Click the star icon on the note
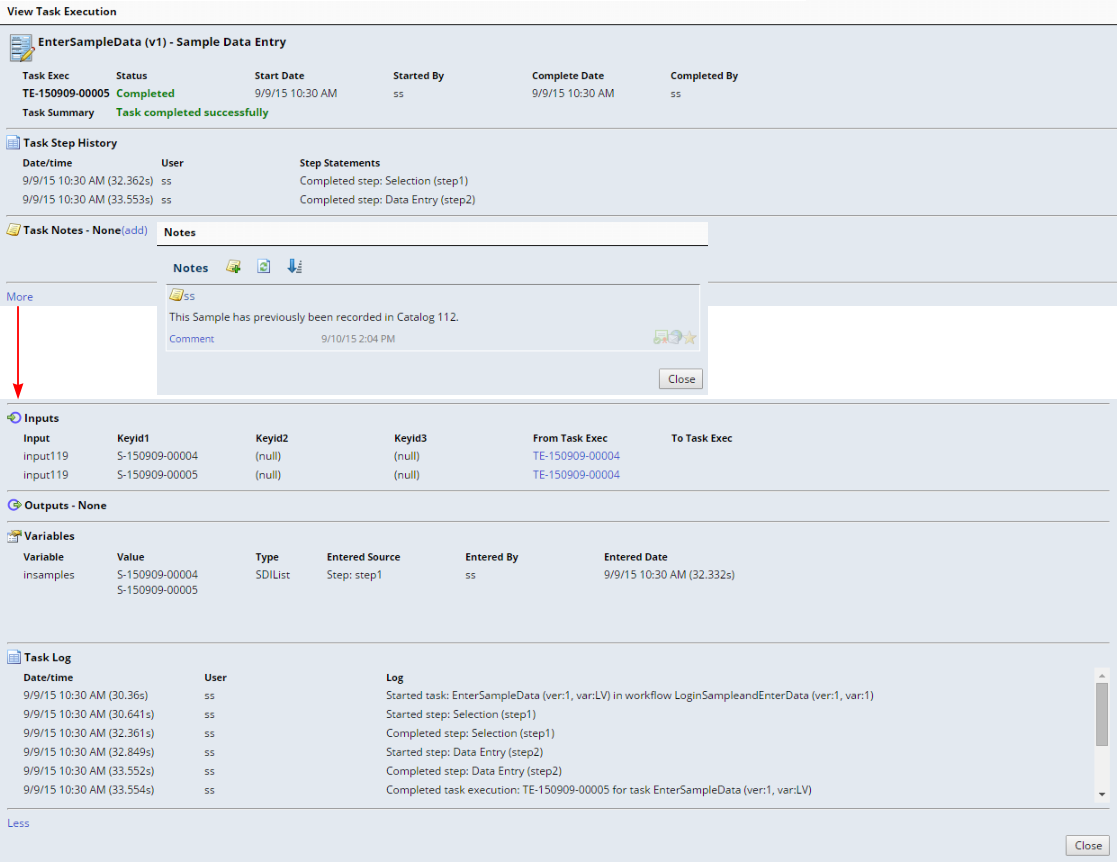The width and height of the screenshot is (1117, 862). click(690, 338)
